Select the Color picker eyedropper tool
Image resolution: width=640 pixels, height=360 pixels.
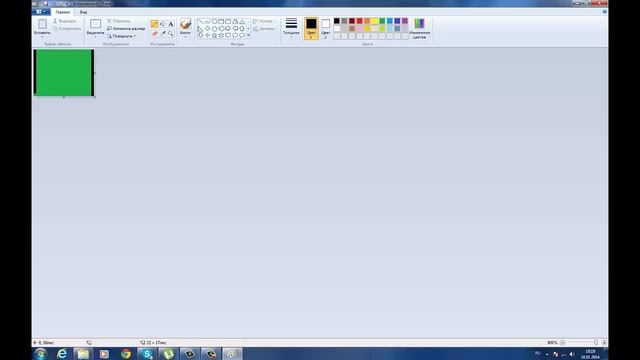click(x=162, y=33)
